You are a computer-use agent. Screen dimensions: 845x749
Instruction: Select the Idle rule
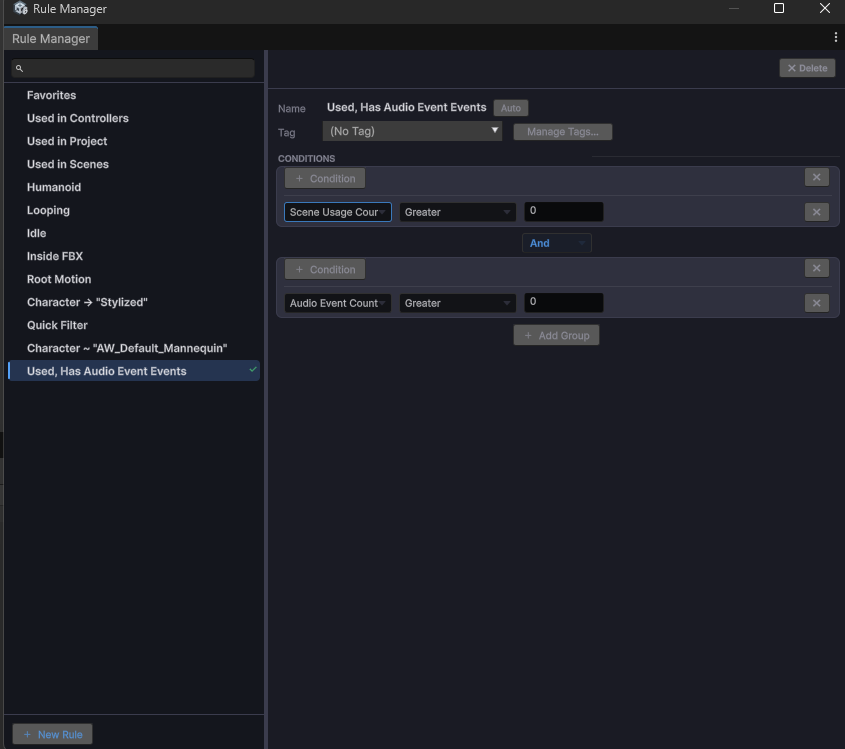134,234
